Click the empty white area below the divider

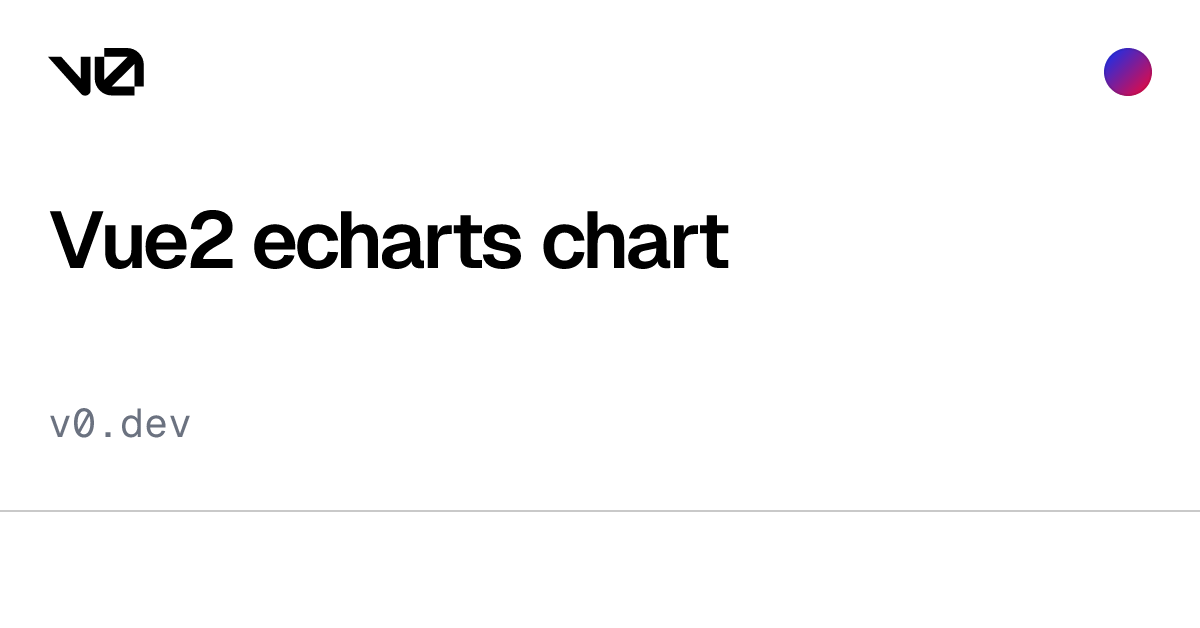pos(600,570)
